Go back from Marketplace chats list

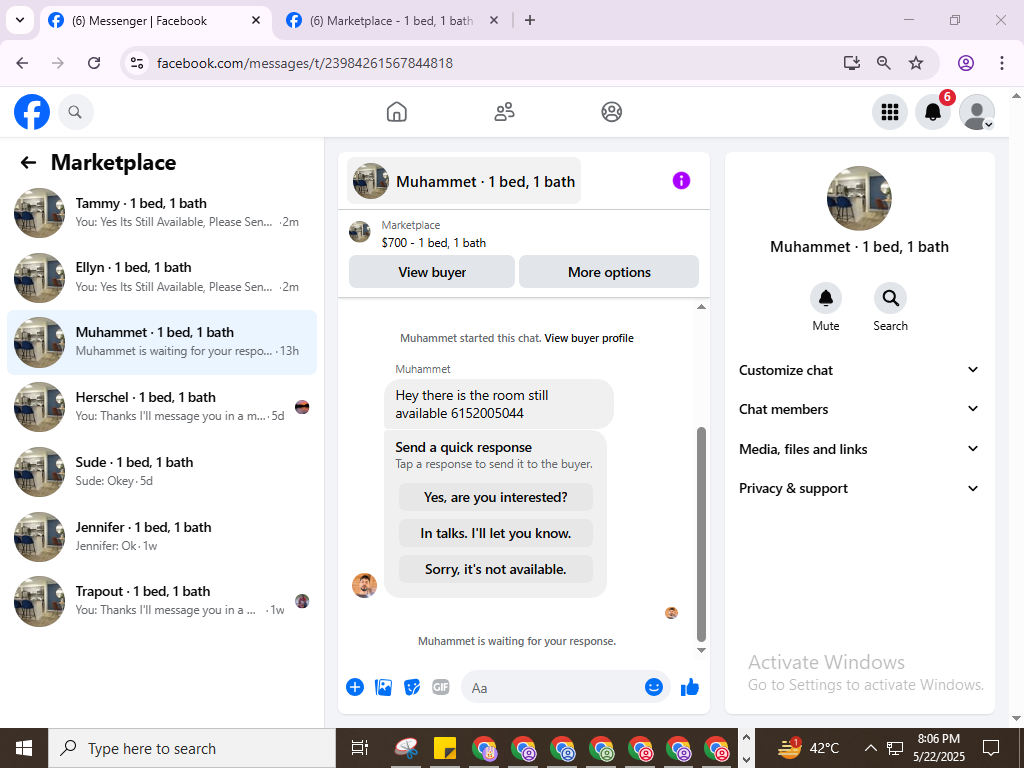click(x=28, y=163)
